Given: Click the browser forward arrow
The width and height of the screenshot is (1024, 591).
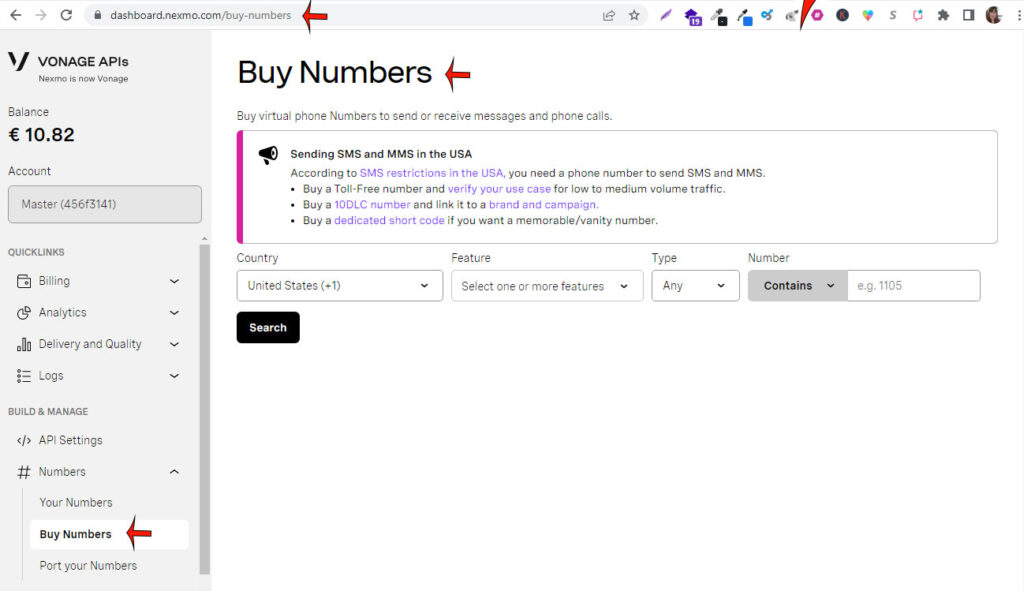Looking at the screenshot, I should click(41, 15).
